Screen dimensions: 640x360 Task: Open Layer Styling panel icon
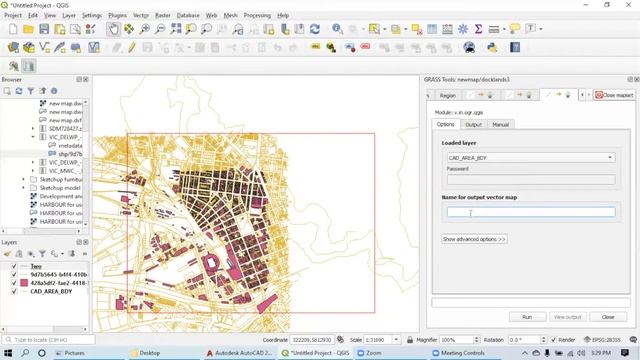[7, 254]
